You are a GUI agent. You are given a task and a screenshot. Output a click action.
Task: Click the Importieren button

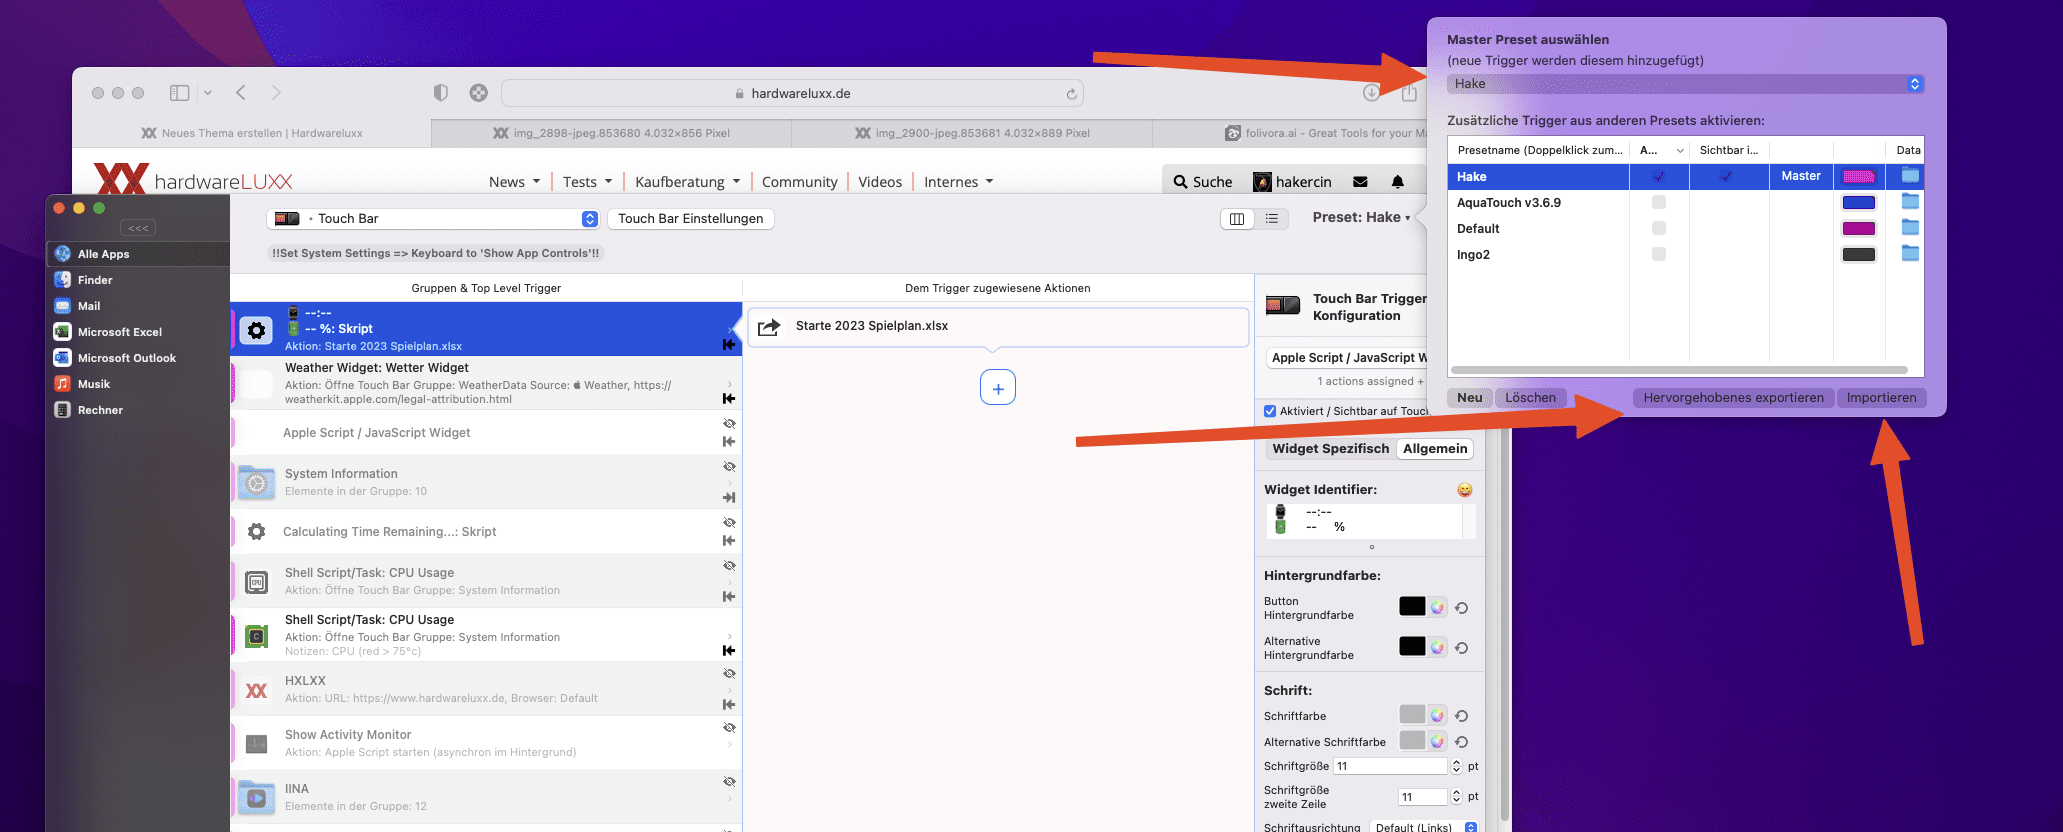[1881, 398]
